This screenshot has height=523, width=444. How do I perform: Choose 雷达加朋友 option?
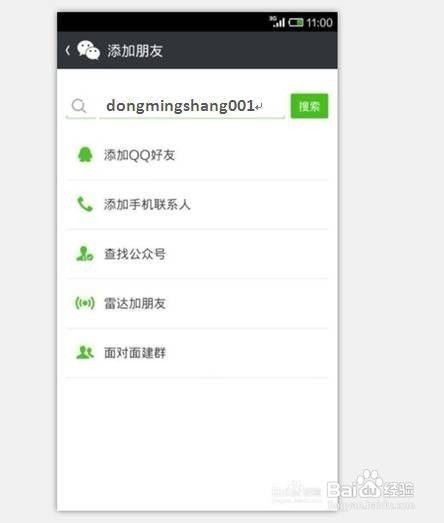[197, 303]
